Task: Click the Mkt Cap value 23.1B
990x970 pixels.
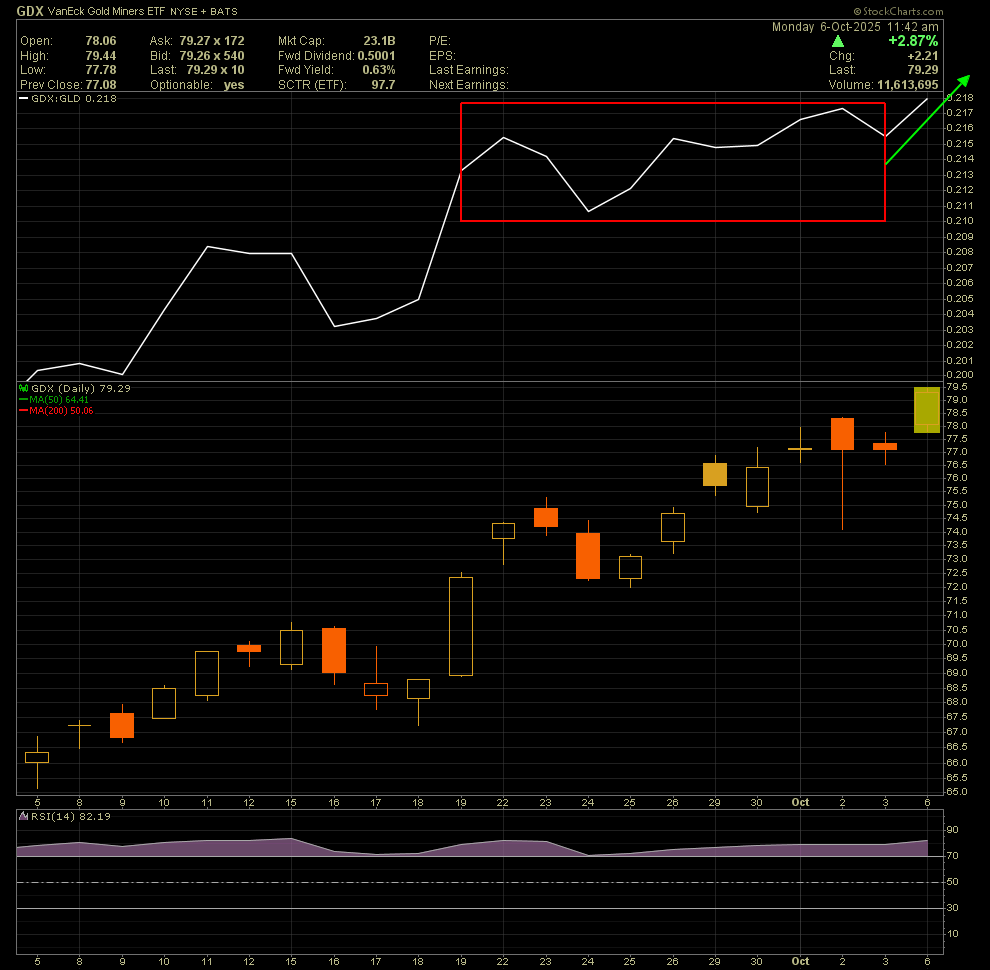Action: (x=379, y=41)
